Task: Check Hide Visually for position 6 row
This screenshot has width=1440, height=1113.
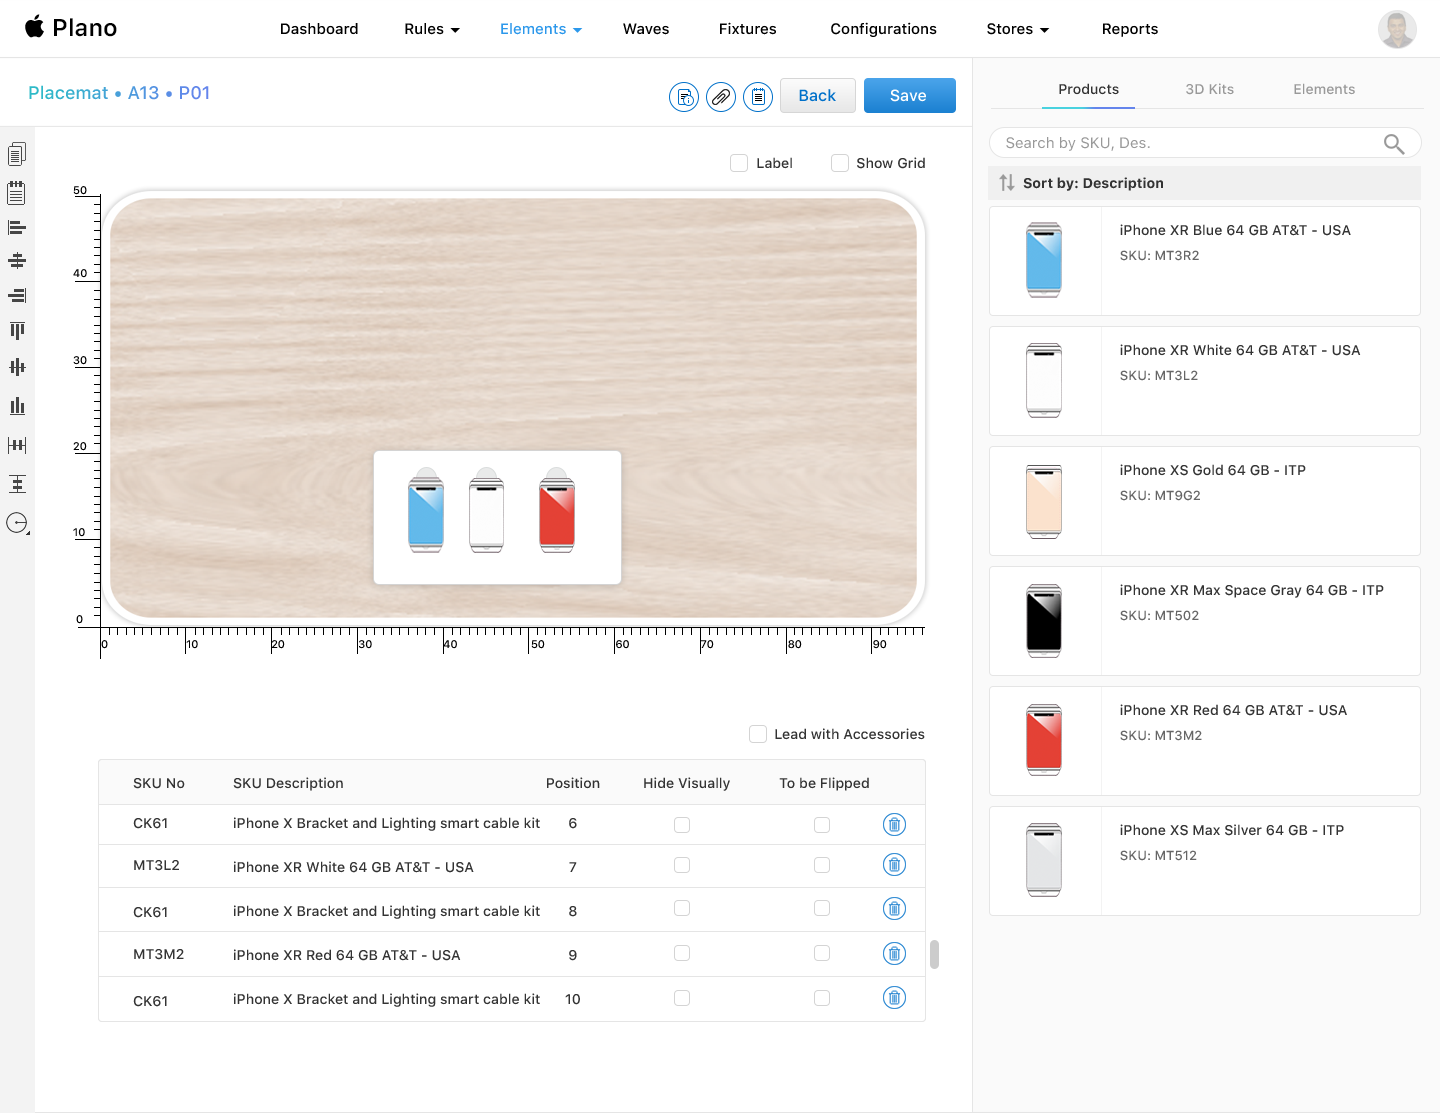Action: coord(682,825)
